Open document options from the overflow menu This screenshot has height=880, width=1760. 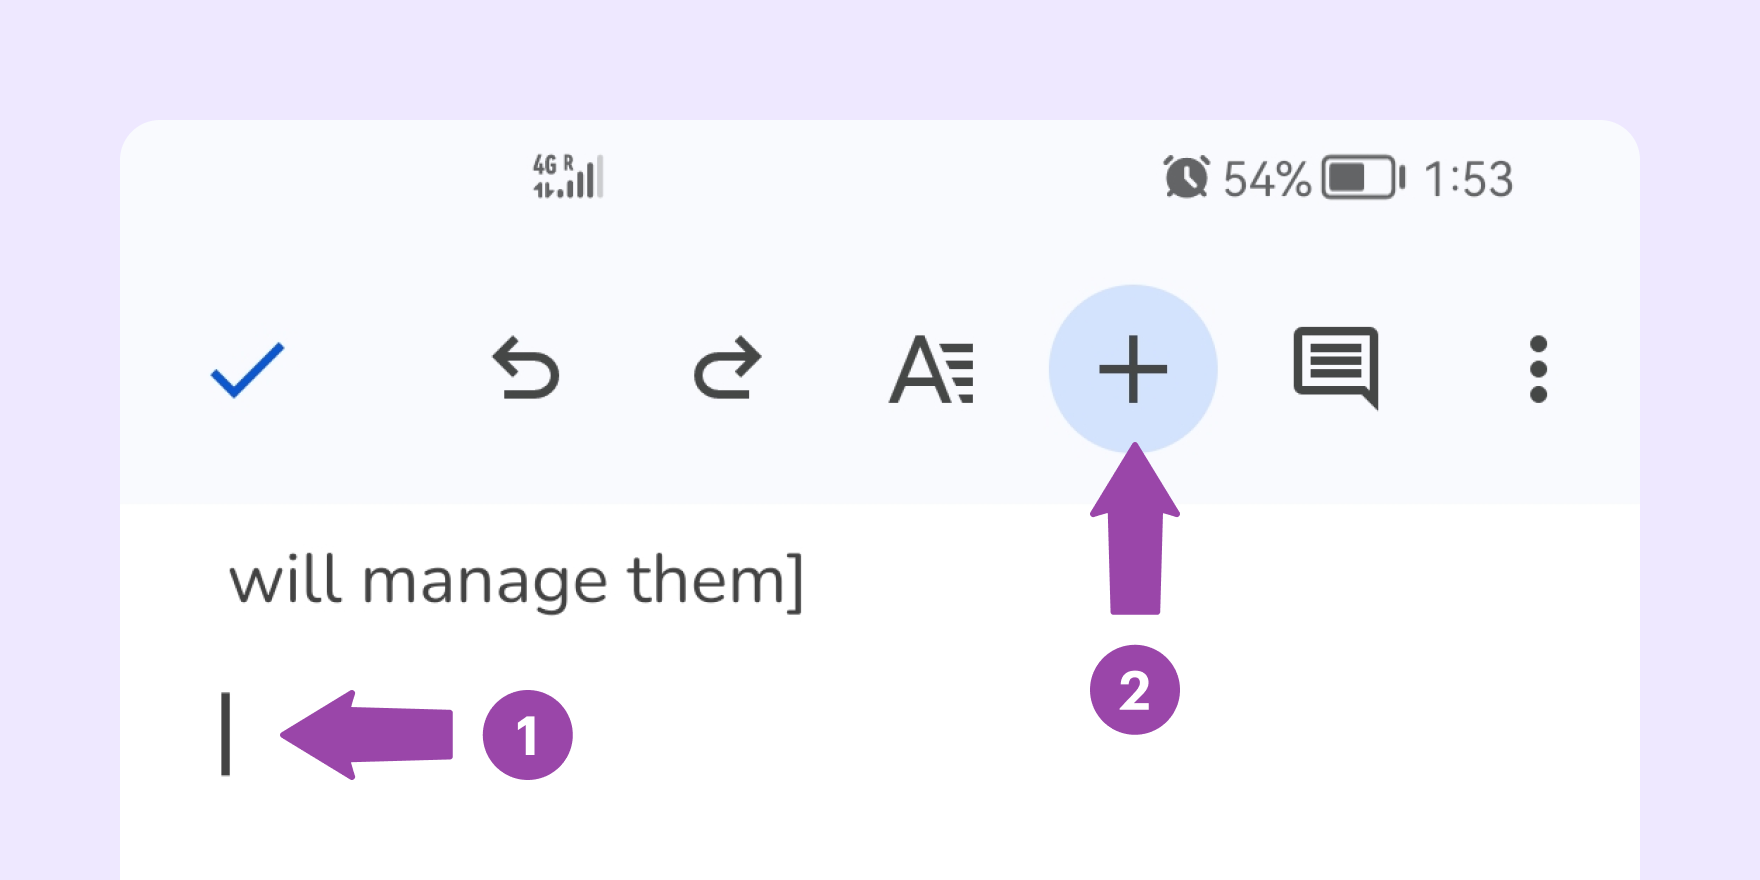coord(1537,369)
